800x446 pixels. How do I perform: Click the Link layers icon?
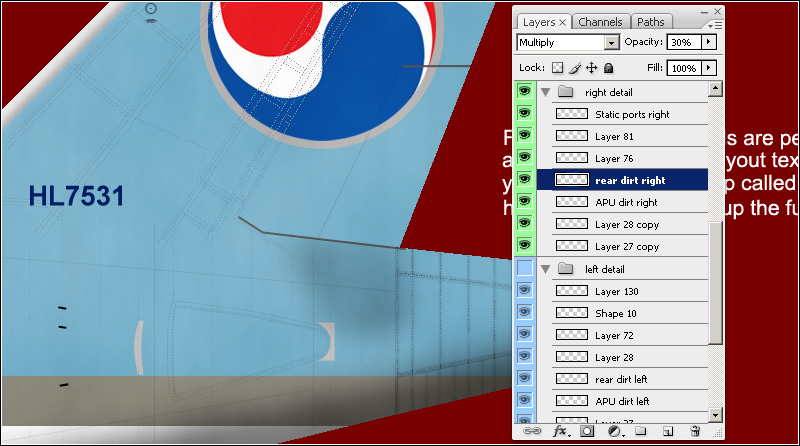pyautogui.click(x=532, y=431)
